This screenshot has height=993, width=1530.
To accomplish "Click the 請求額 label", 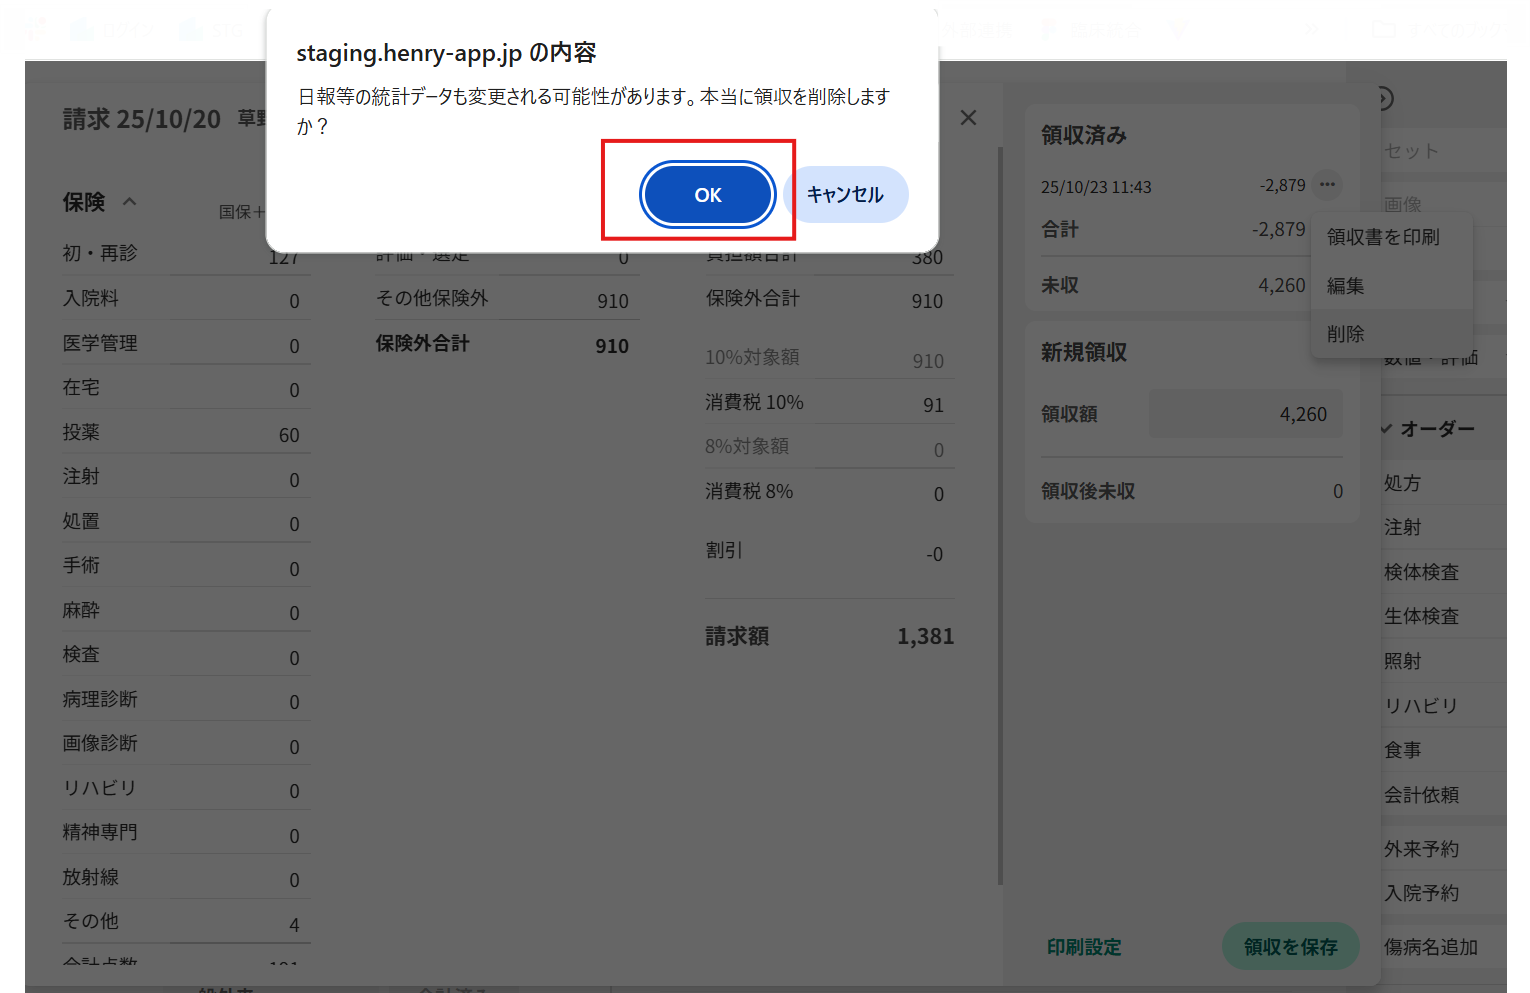I will click(x=737, y=636).
